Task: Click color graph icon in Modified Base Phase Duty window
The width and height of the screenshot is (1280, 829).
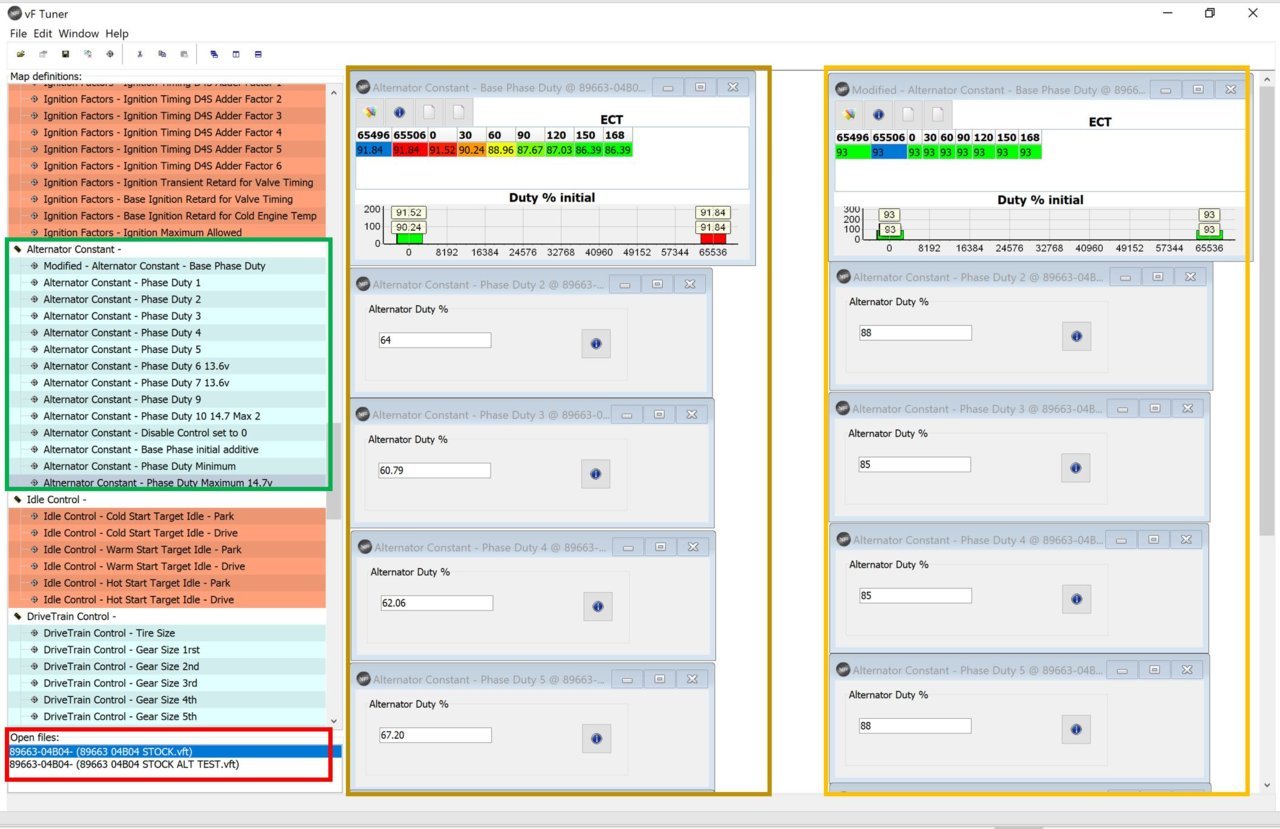Action: pos(849,114)
